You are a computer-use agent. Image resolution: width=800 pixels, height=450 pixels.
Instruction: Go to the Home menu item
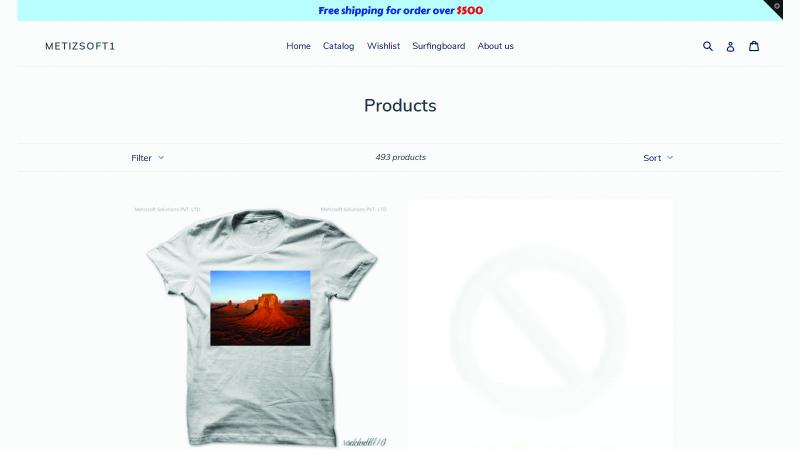coord(298,46)
